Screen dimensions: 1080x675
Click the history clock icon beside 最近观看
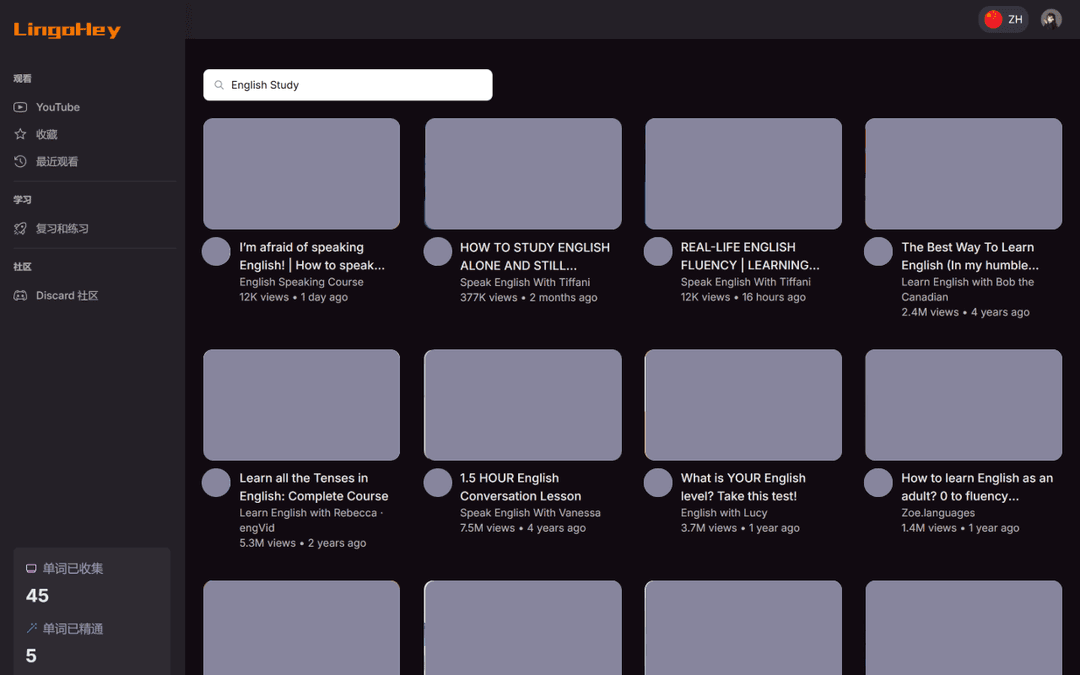coord(20,161)
